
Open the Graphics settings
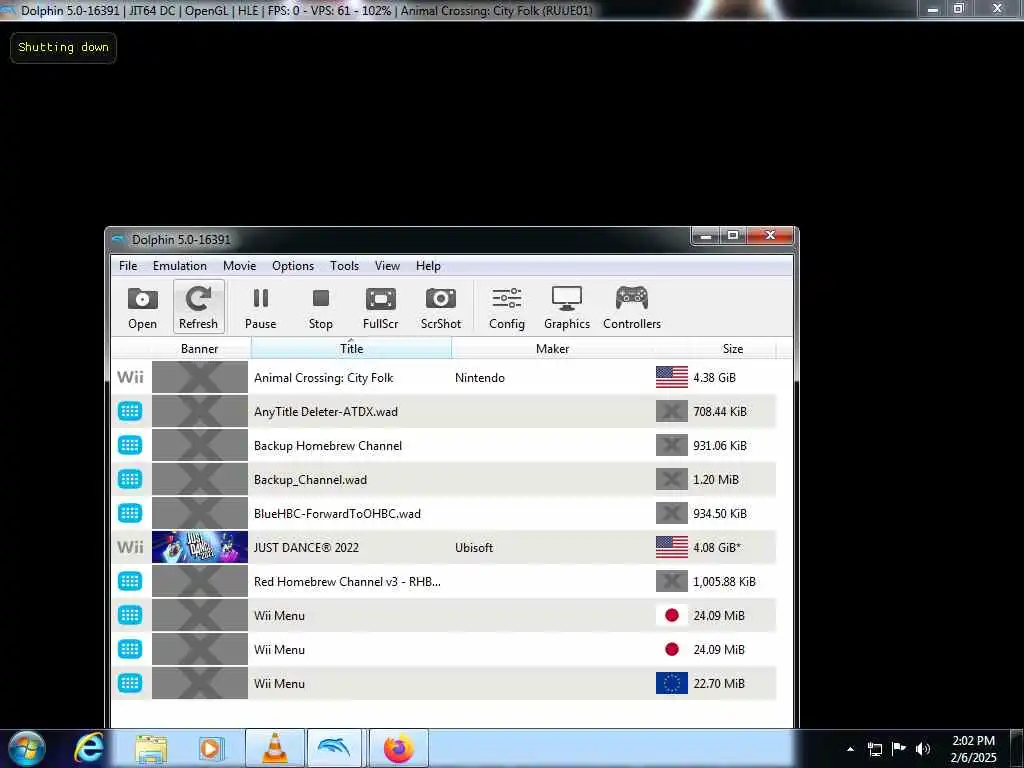coord(567,307)
